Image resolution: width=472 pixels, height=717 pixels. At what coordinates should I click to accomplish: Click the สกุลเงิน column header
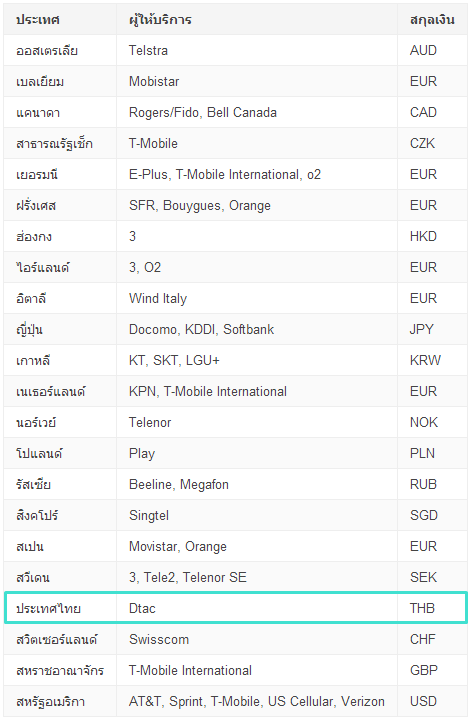tap(432, 19)
